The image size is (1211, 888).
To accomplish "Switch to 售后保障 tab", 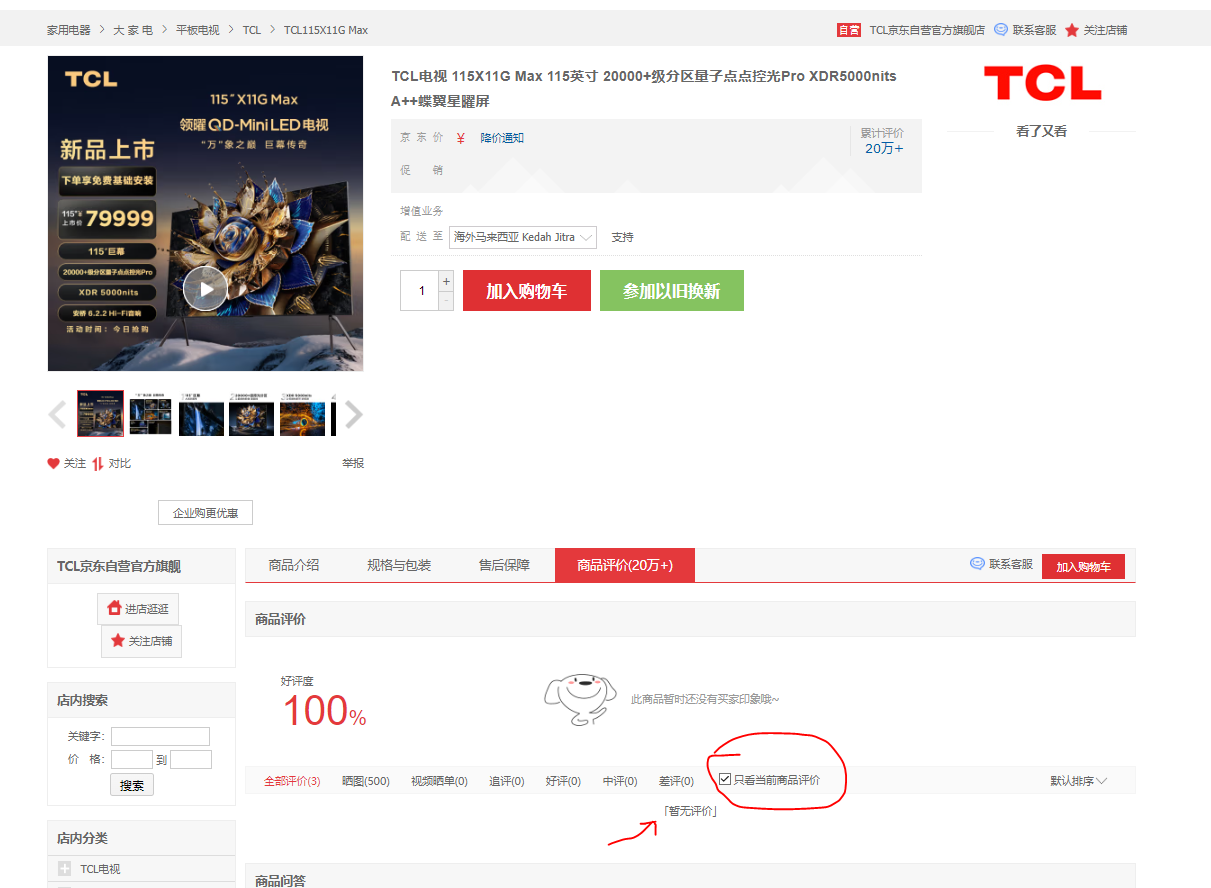I will coord(504,565).
